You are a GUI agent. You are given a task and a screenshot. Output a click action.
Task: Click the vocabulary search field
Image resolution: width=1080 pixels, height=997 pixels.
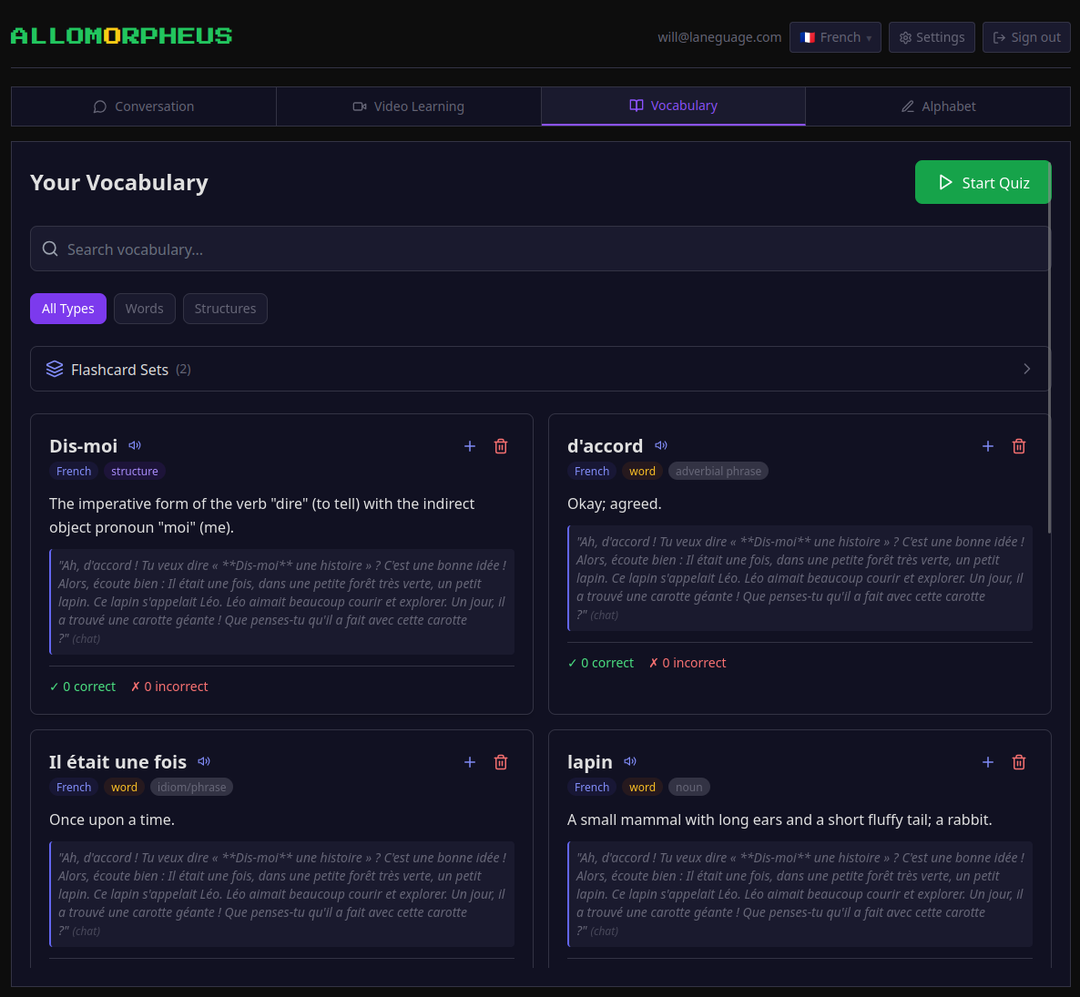(400, 248)
